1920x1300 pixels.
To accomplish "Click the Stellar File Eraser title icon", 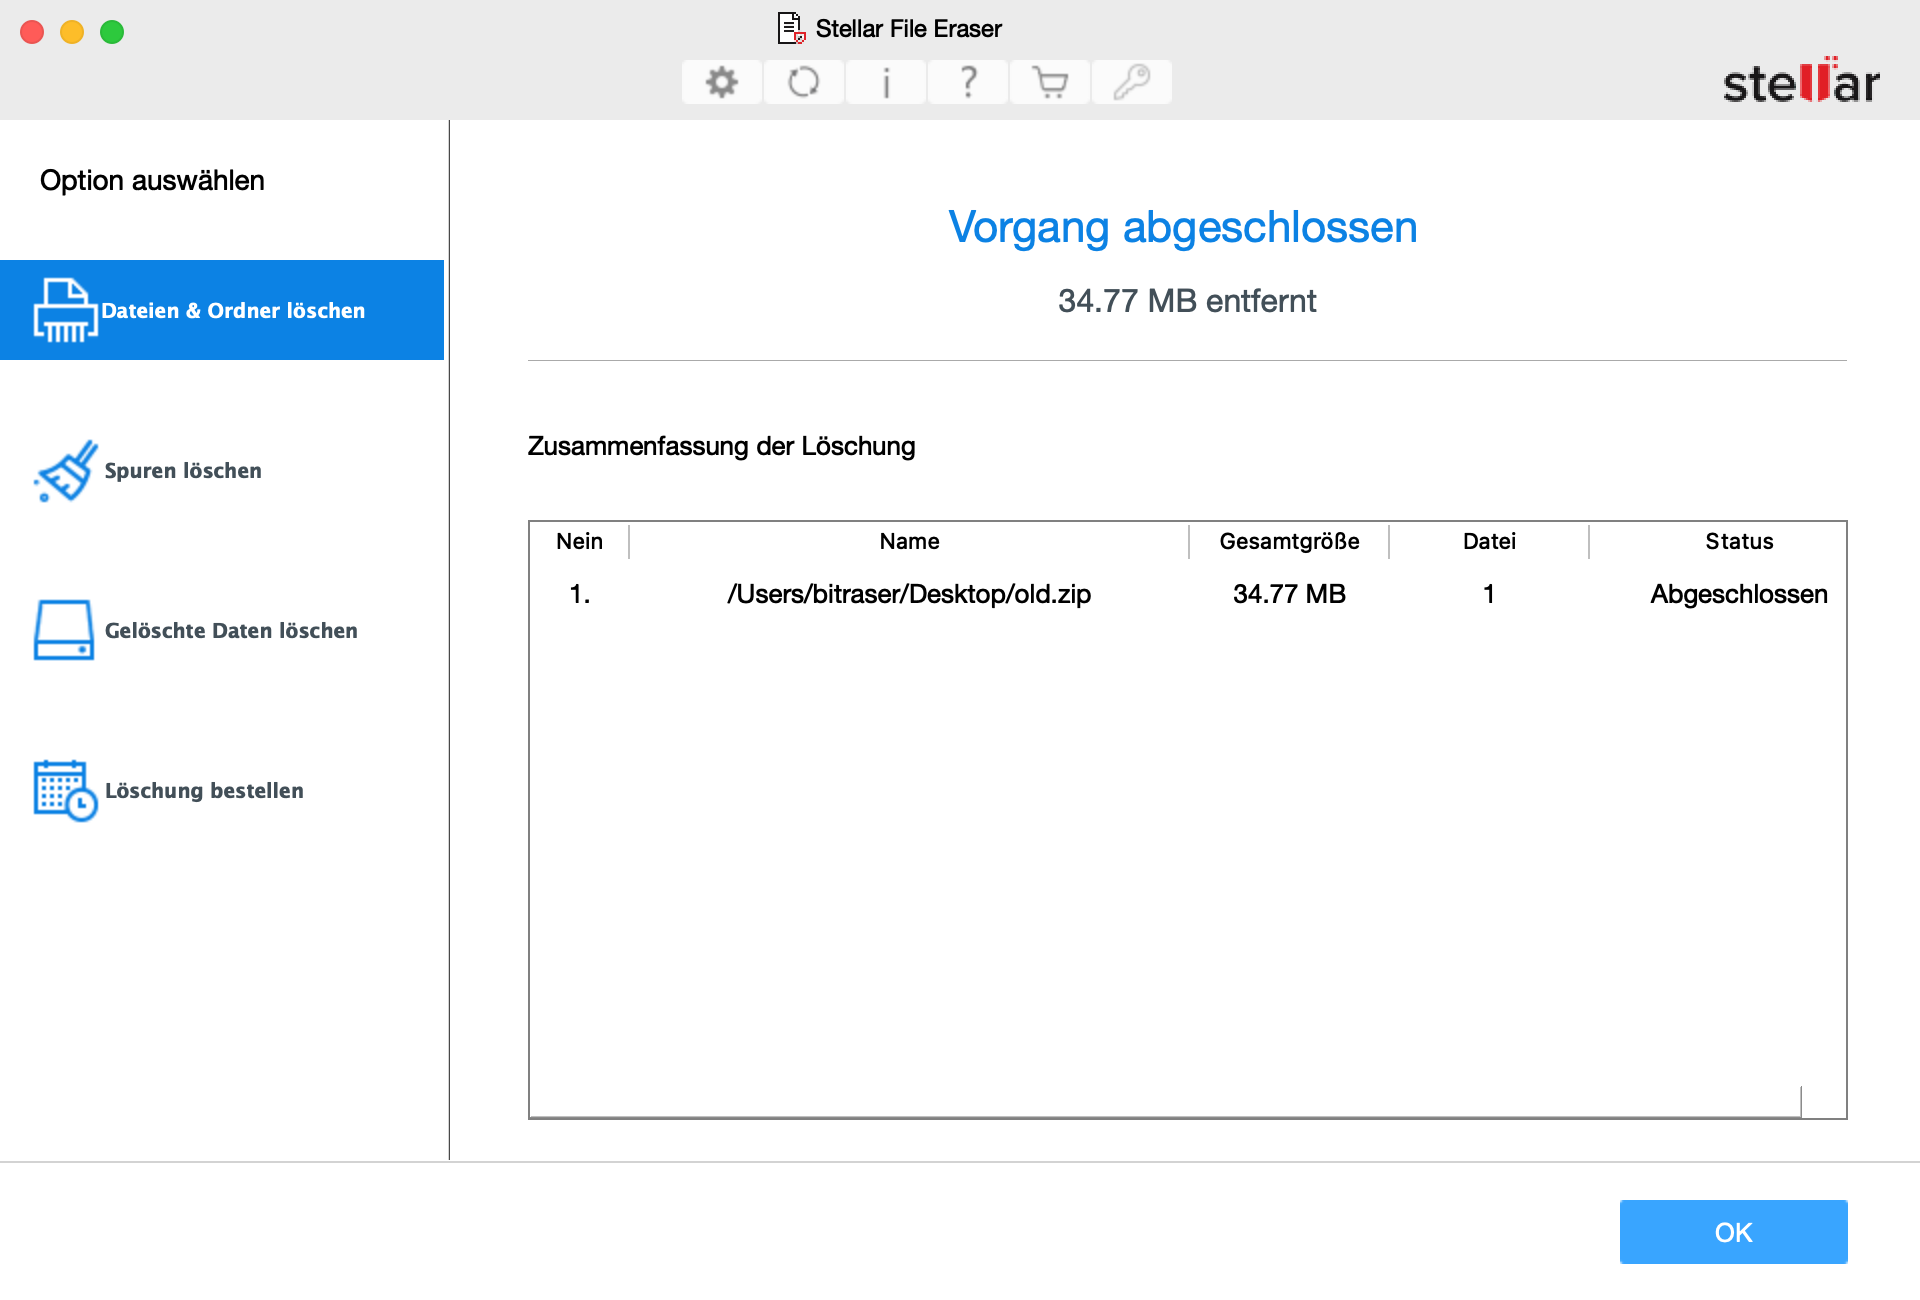I will click(792, 28).
